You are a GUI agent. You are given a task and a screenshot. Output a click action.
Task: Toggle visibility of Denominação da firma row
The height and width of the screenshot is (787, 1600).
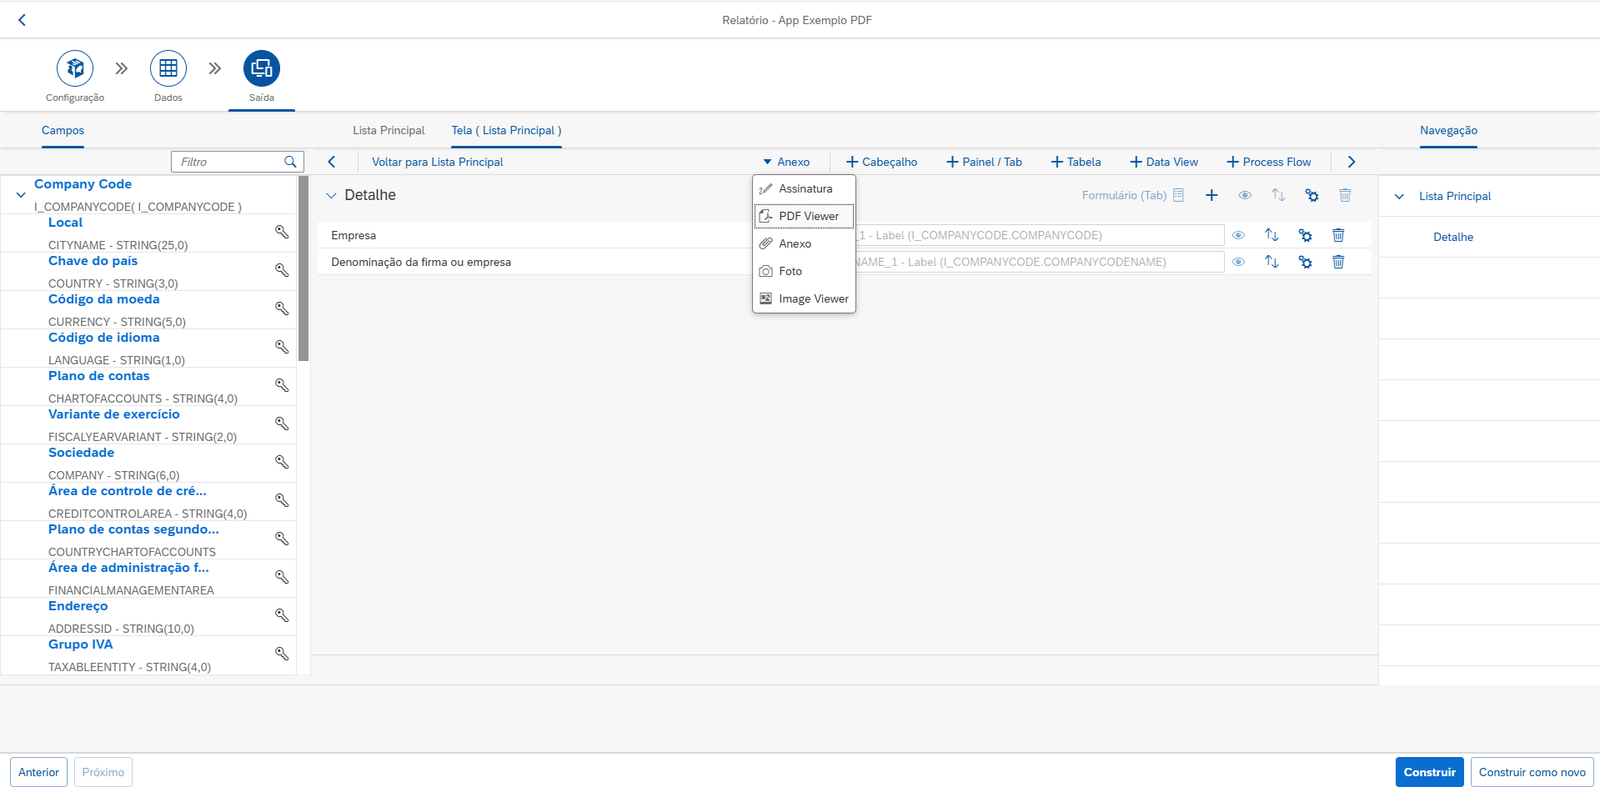click(x=1238, y=262)
